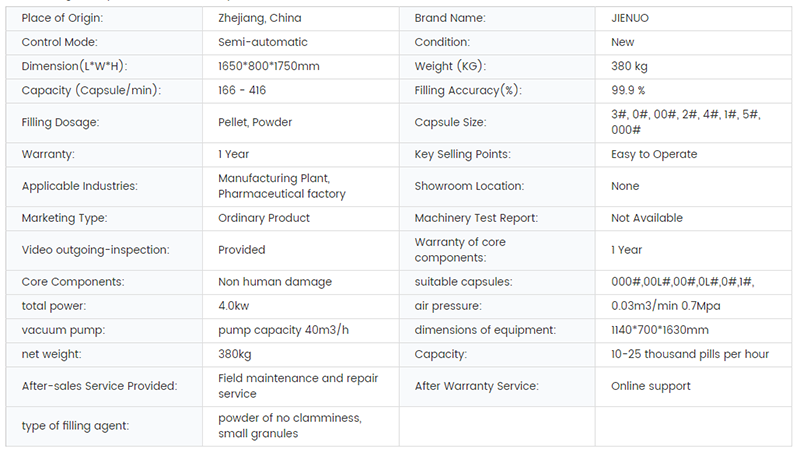Screen dimensions: 800x456
Task: Click the 'Not Available' test report value
Action: point(647,218)
